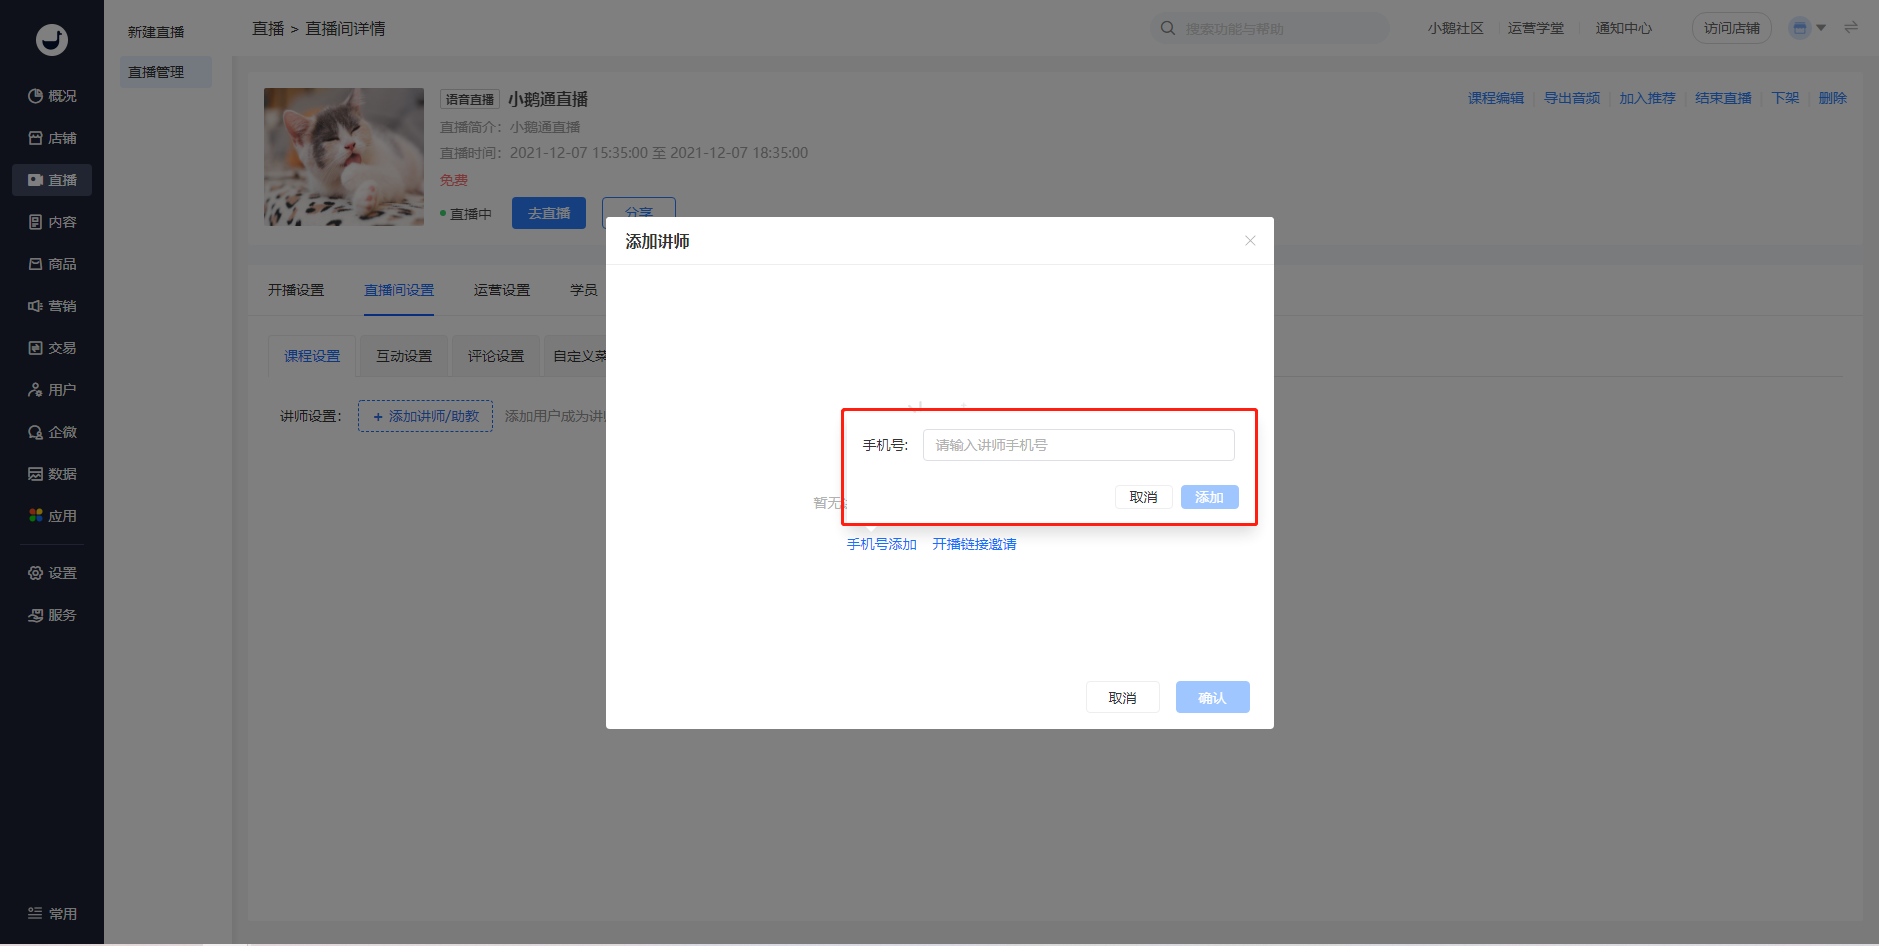This screenshot has height=946, width=1879.
Task: Open the 内容 content sidebar item
Action: (x=52, y=222)
